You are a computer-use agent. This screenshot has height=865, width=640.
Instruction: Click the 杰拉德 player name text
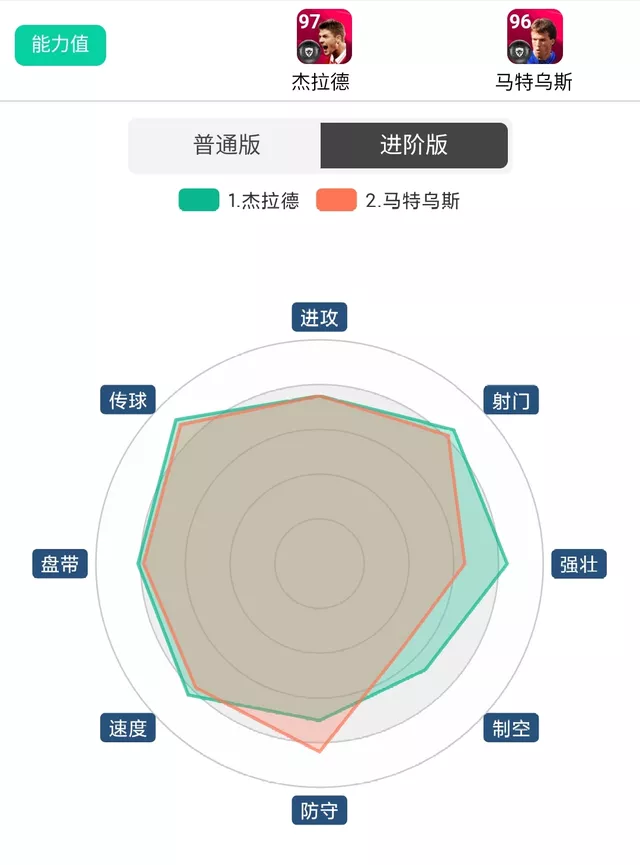click(321, 82)
